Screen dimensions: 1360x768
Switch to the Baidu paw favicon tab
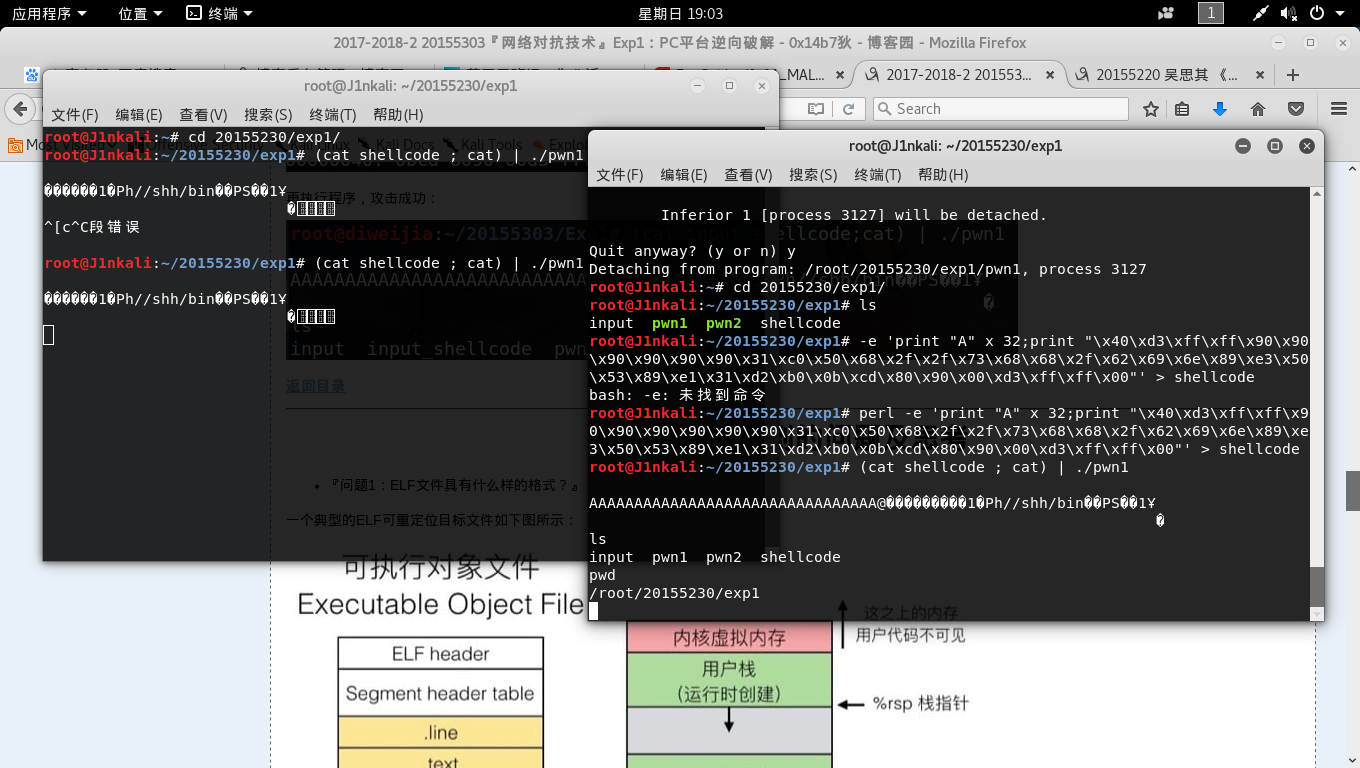(32, 75)
